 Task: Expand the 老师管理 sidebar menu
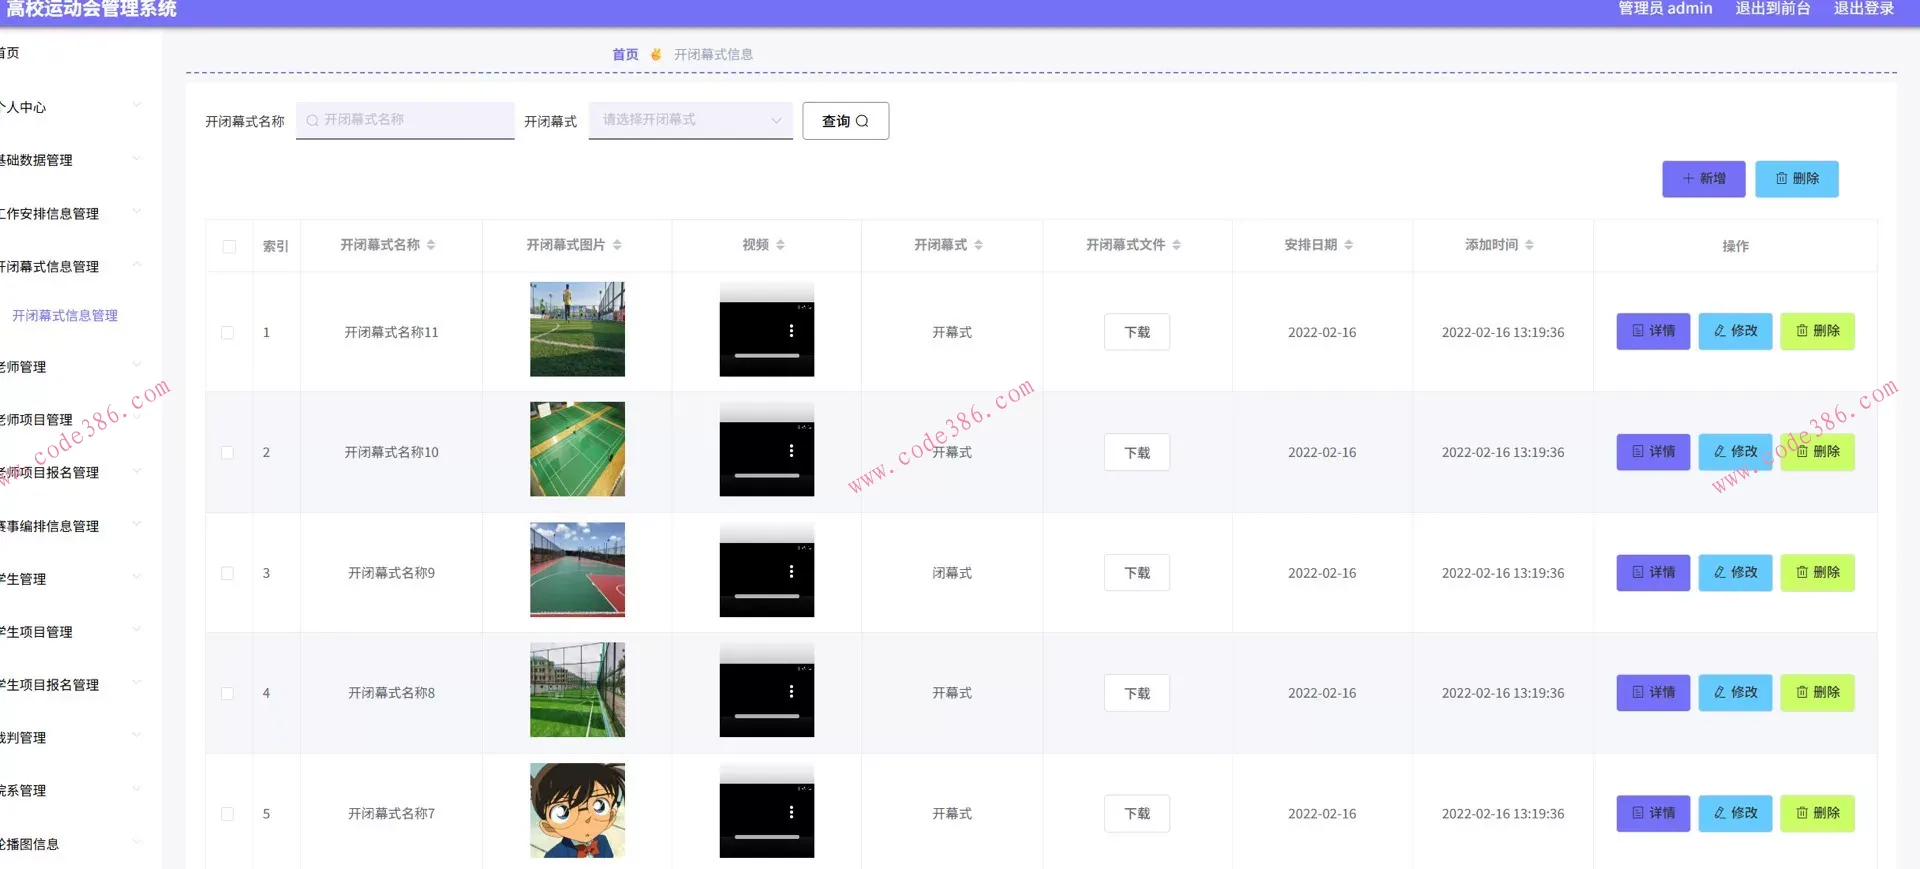70,366
